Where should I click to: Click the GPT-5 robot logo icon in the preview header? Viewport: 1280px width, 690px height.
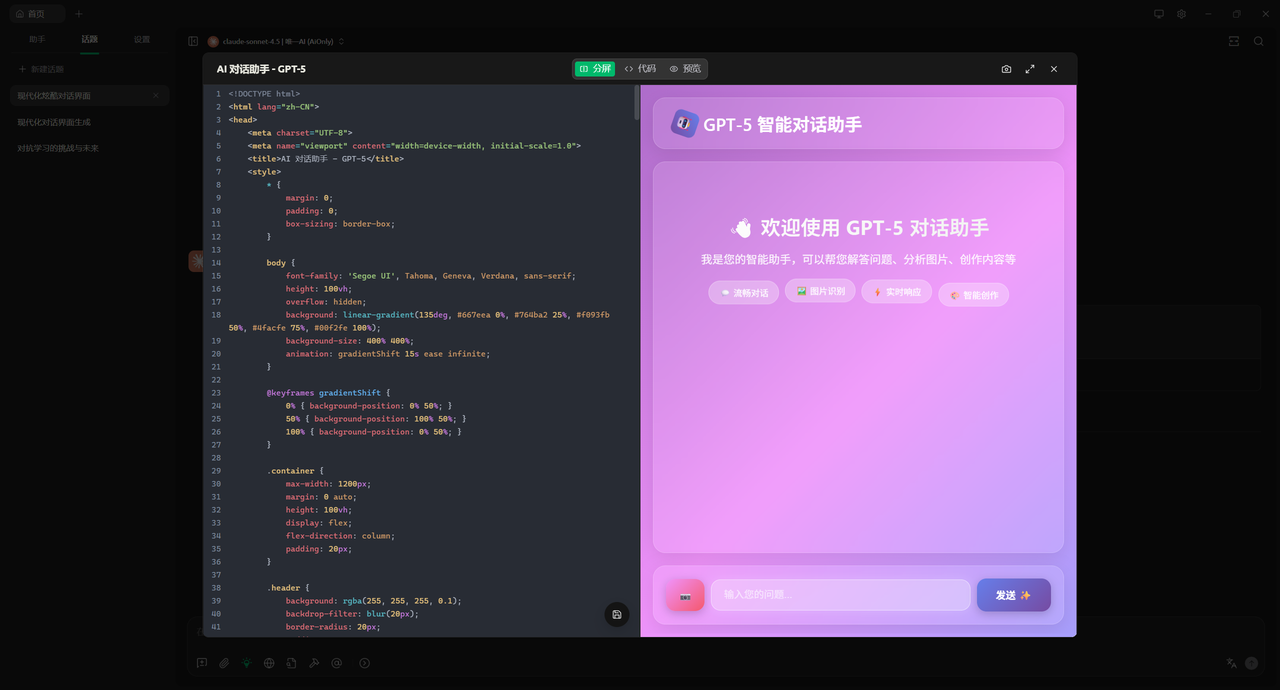[684, 123]
